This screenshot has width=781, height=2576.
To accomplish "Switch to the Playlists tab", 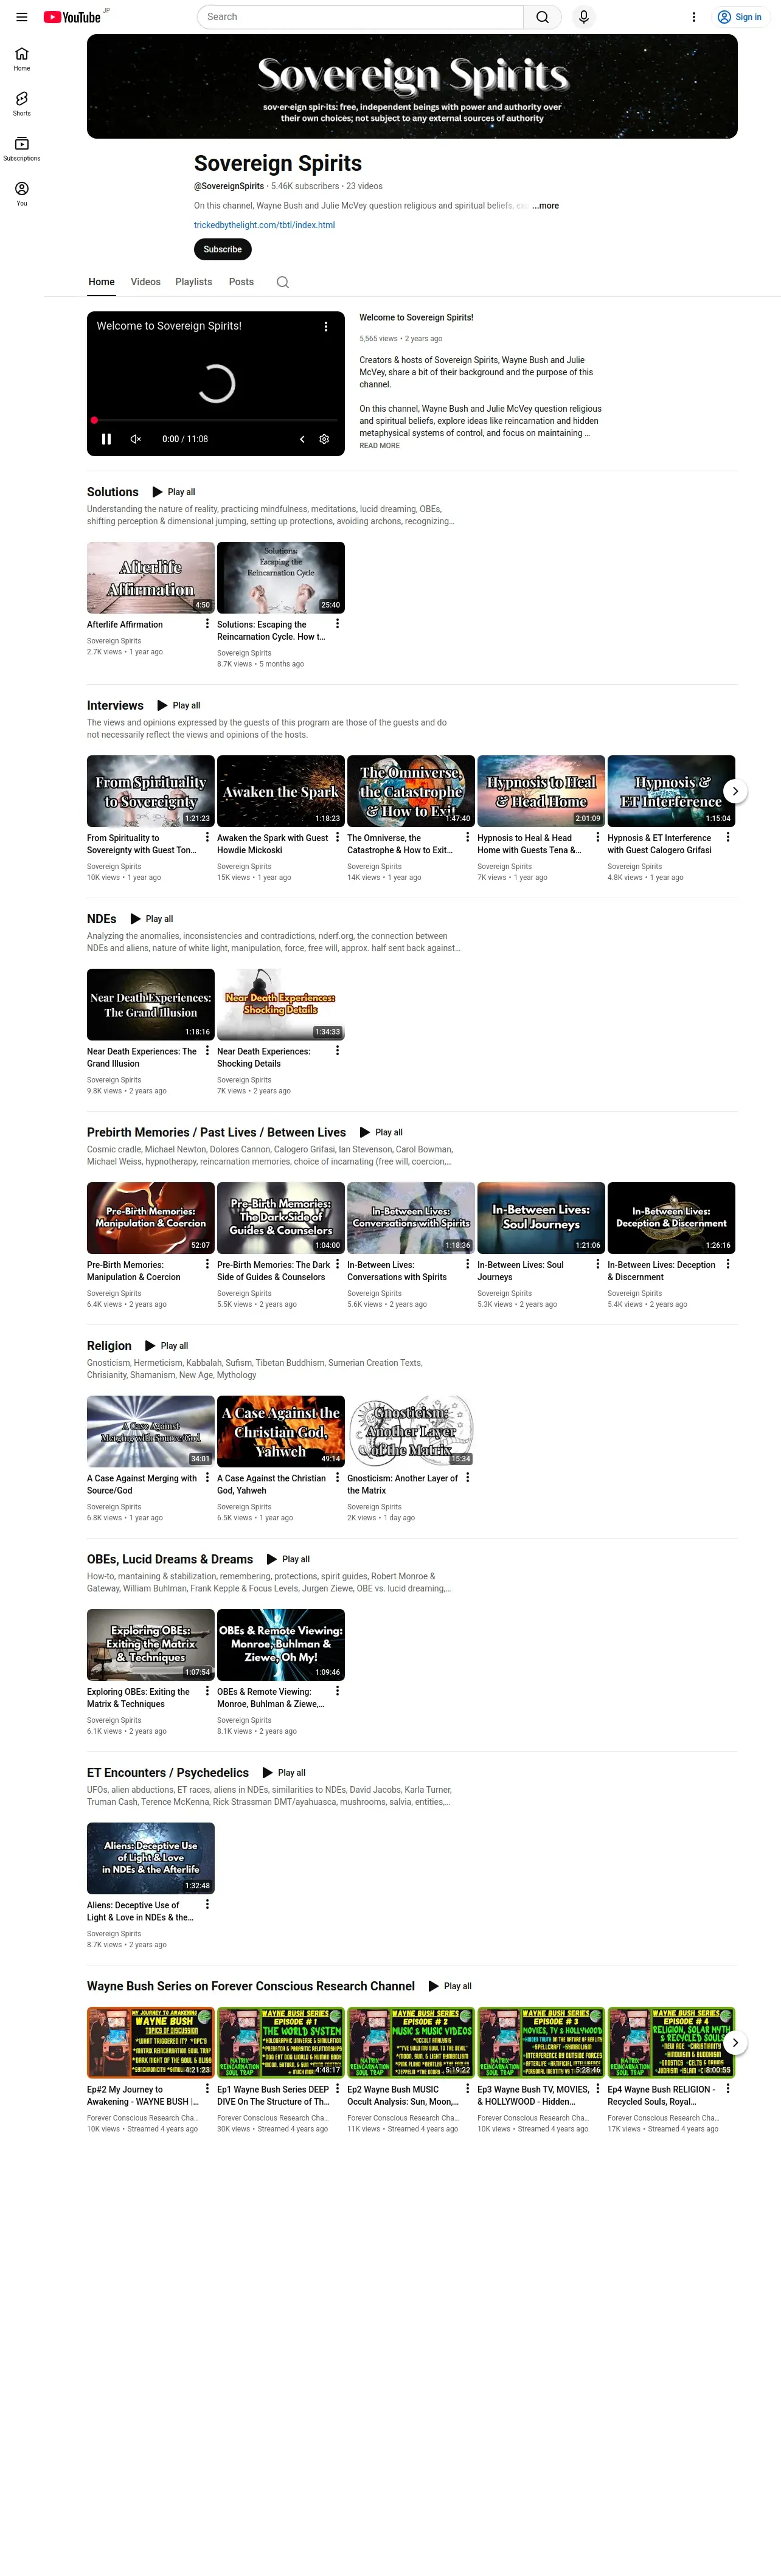I will pyautogui.click(x=193, y=282).
